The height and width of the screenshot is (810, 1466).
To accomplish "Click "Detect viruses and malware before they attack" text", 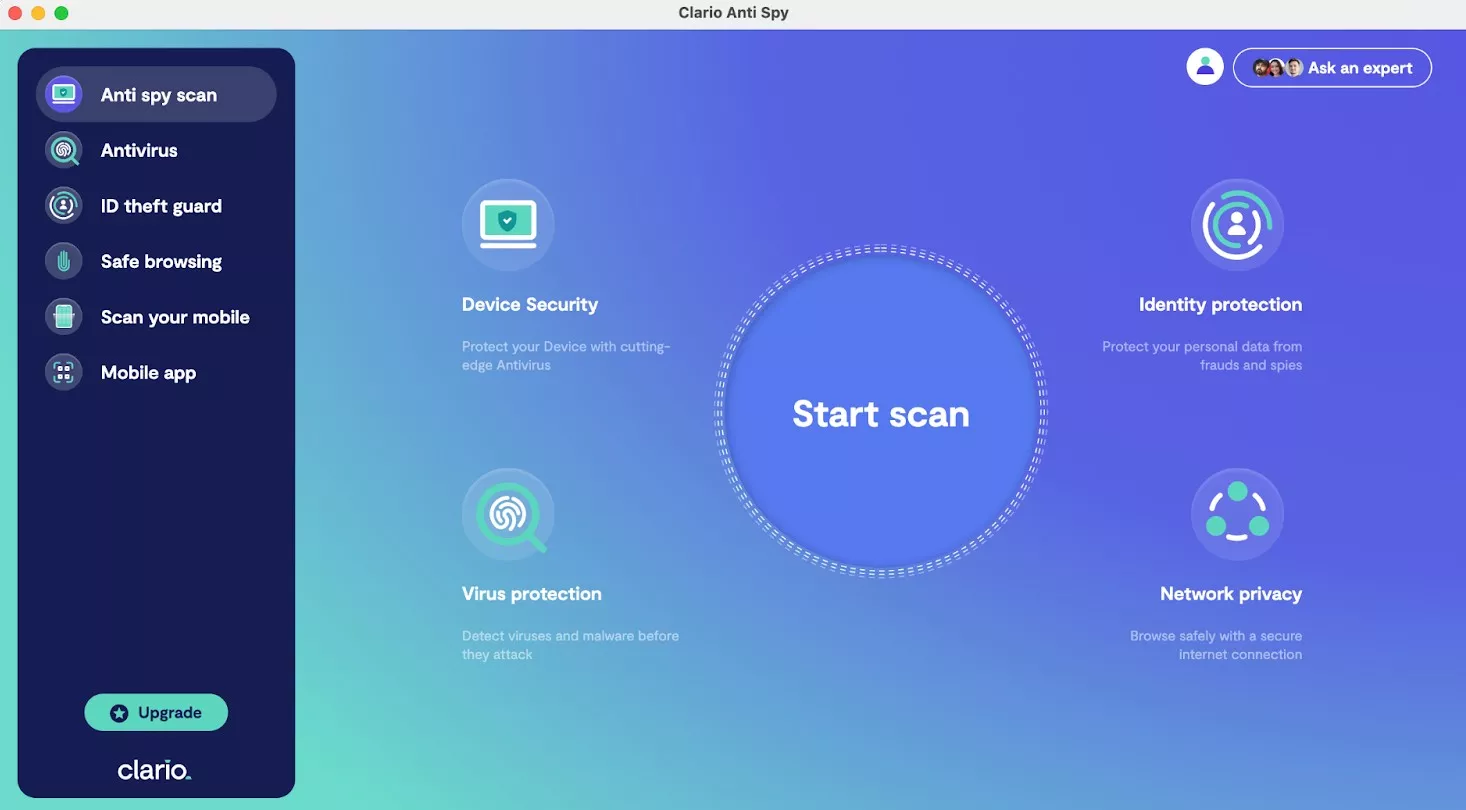I will 570,645.
